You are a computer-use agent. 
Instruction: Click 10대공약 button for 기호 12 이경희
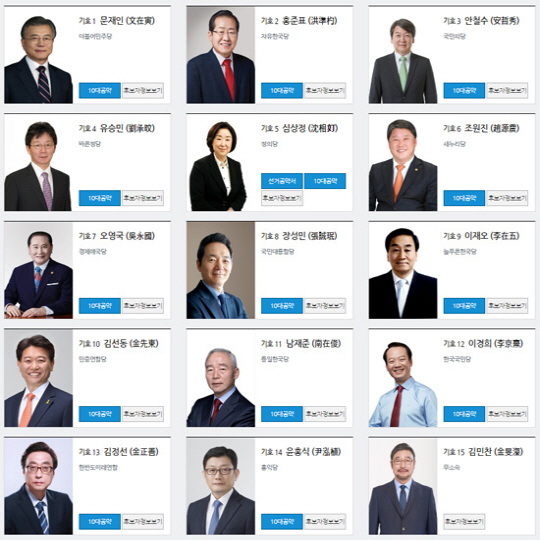[464, 414]
